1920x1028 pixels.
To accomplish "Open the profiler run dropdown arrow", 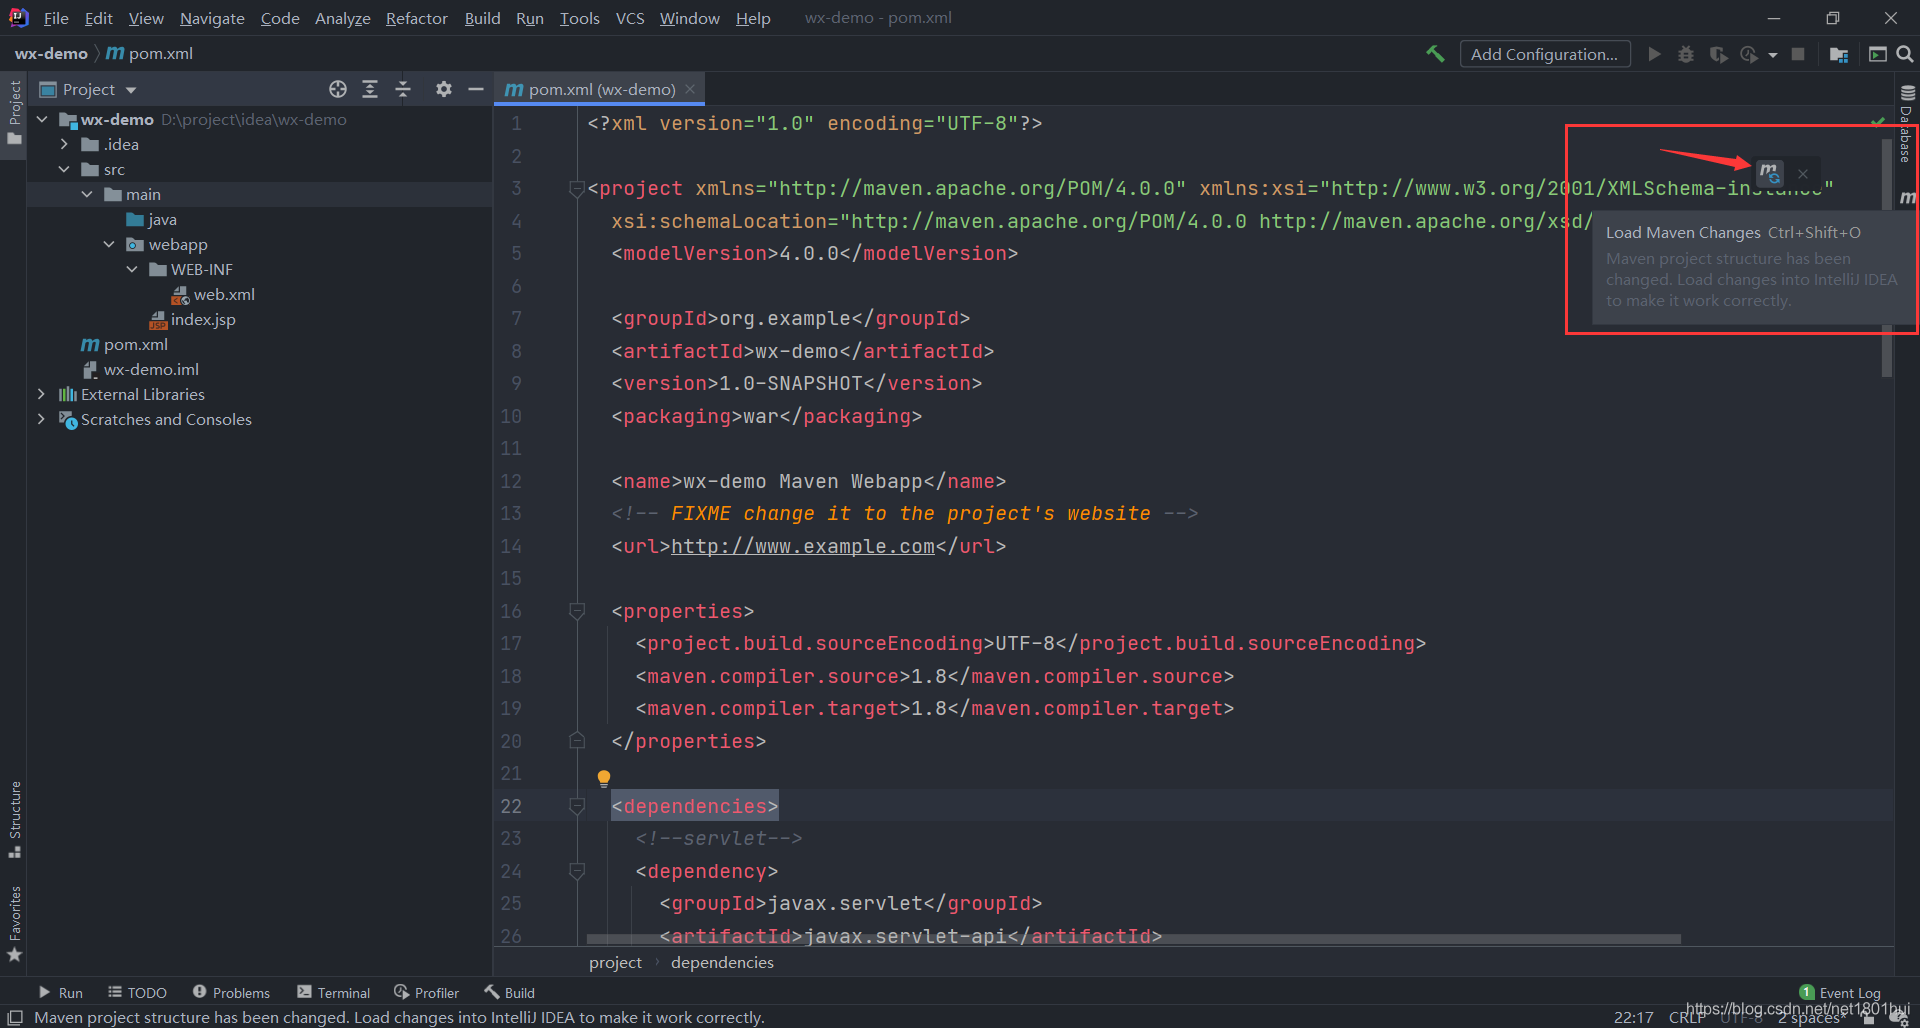I will point(1773,55).
